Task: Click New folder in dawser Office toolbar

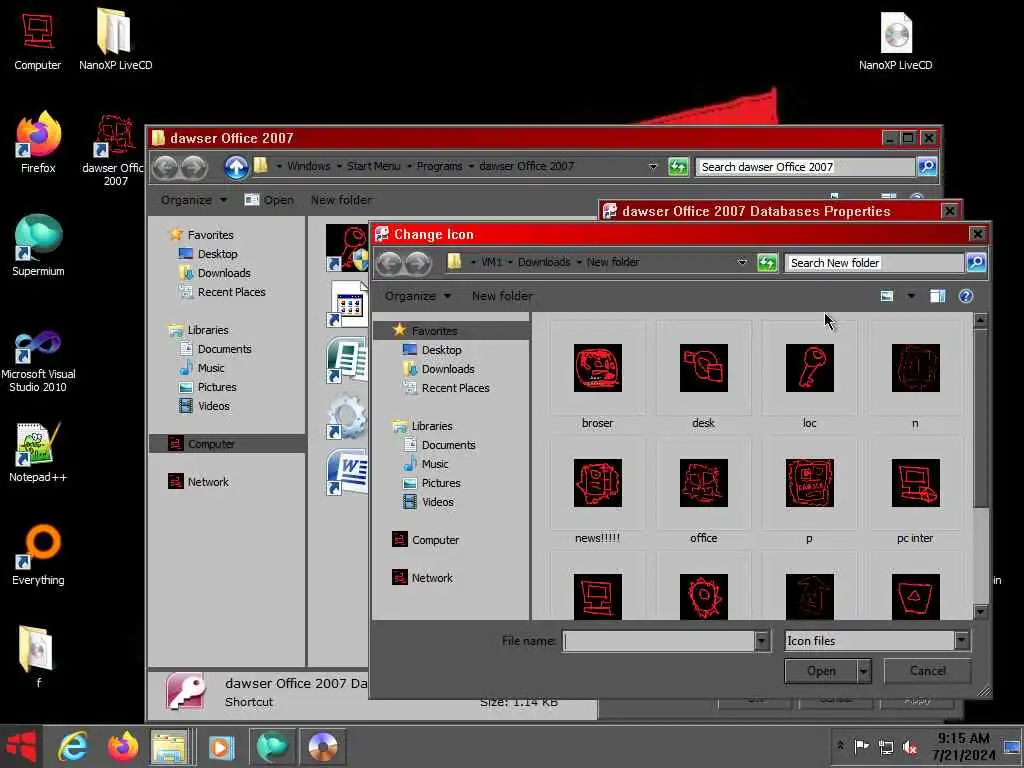Action: (341, 200)
